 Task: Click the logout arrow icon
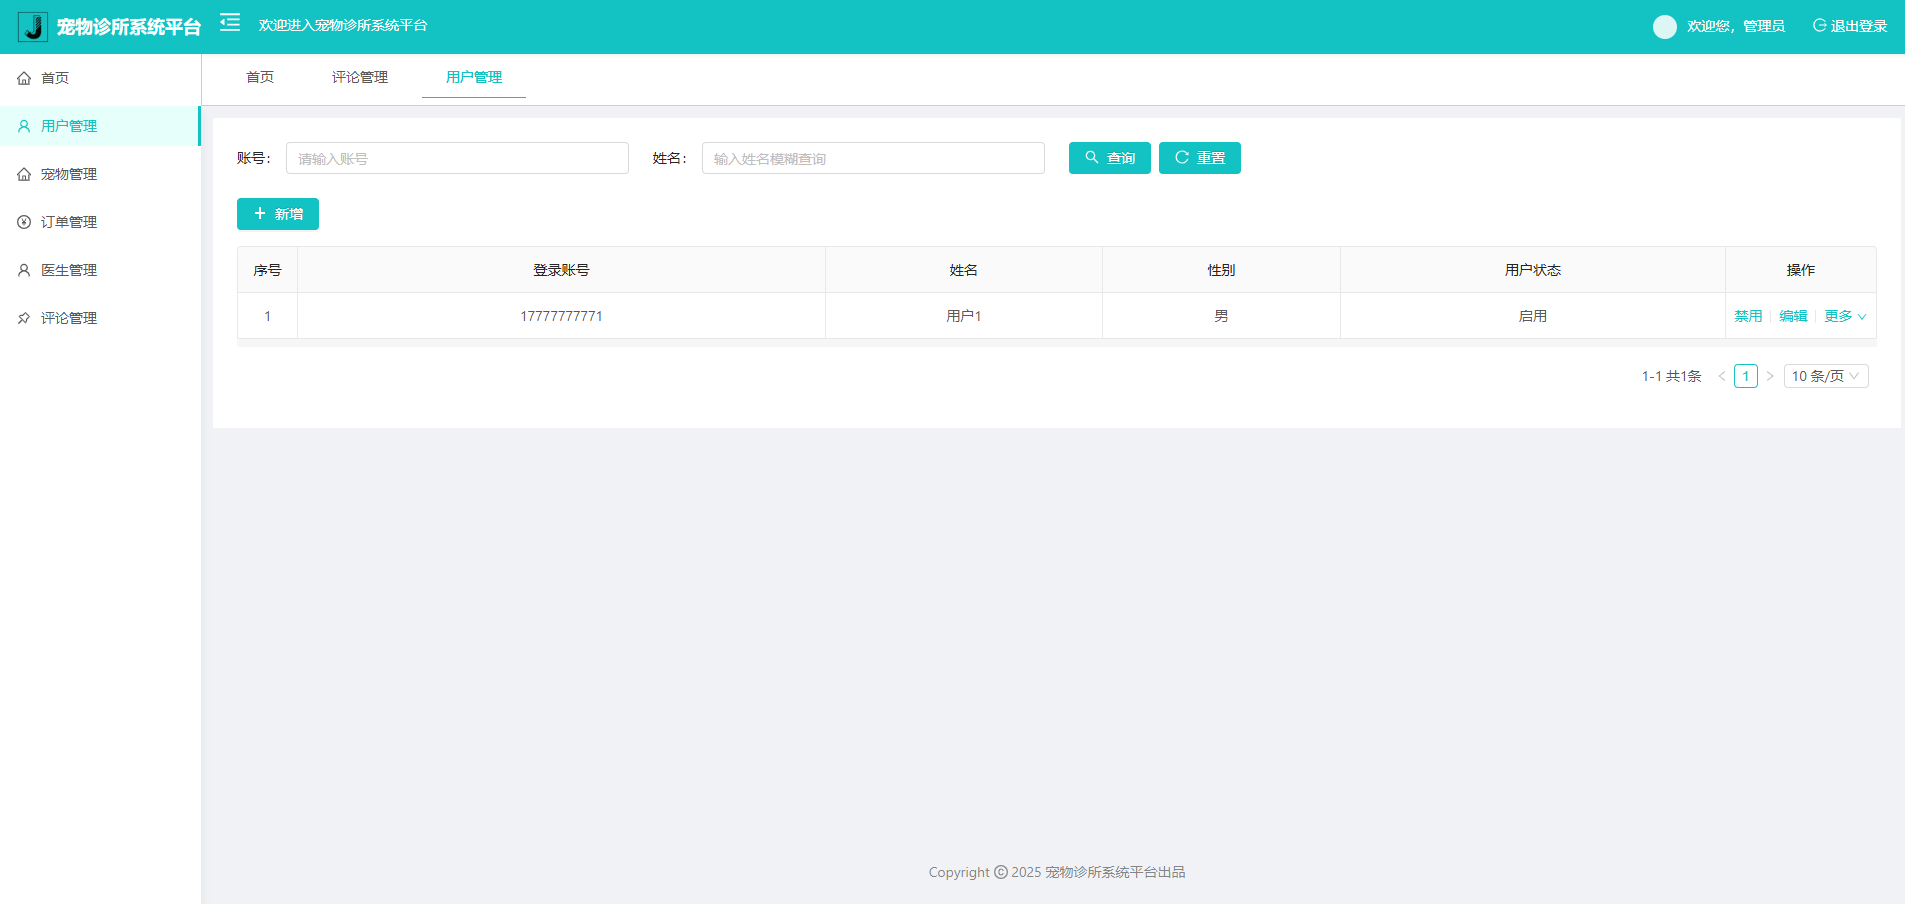pos(1820,26)
